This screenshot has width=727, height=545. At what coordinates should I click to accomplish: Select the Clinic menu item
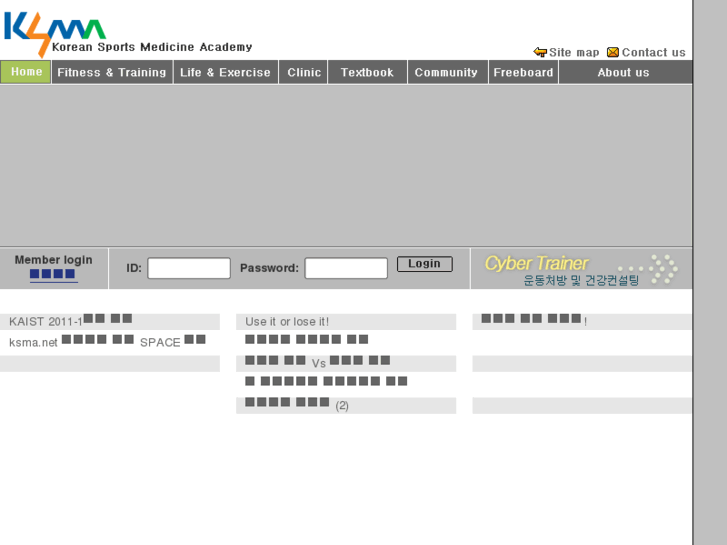pos(304,72)
